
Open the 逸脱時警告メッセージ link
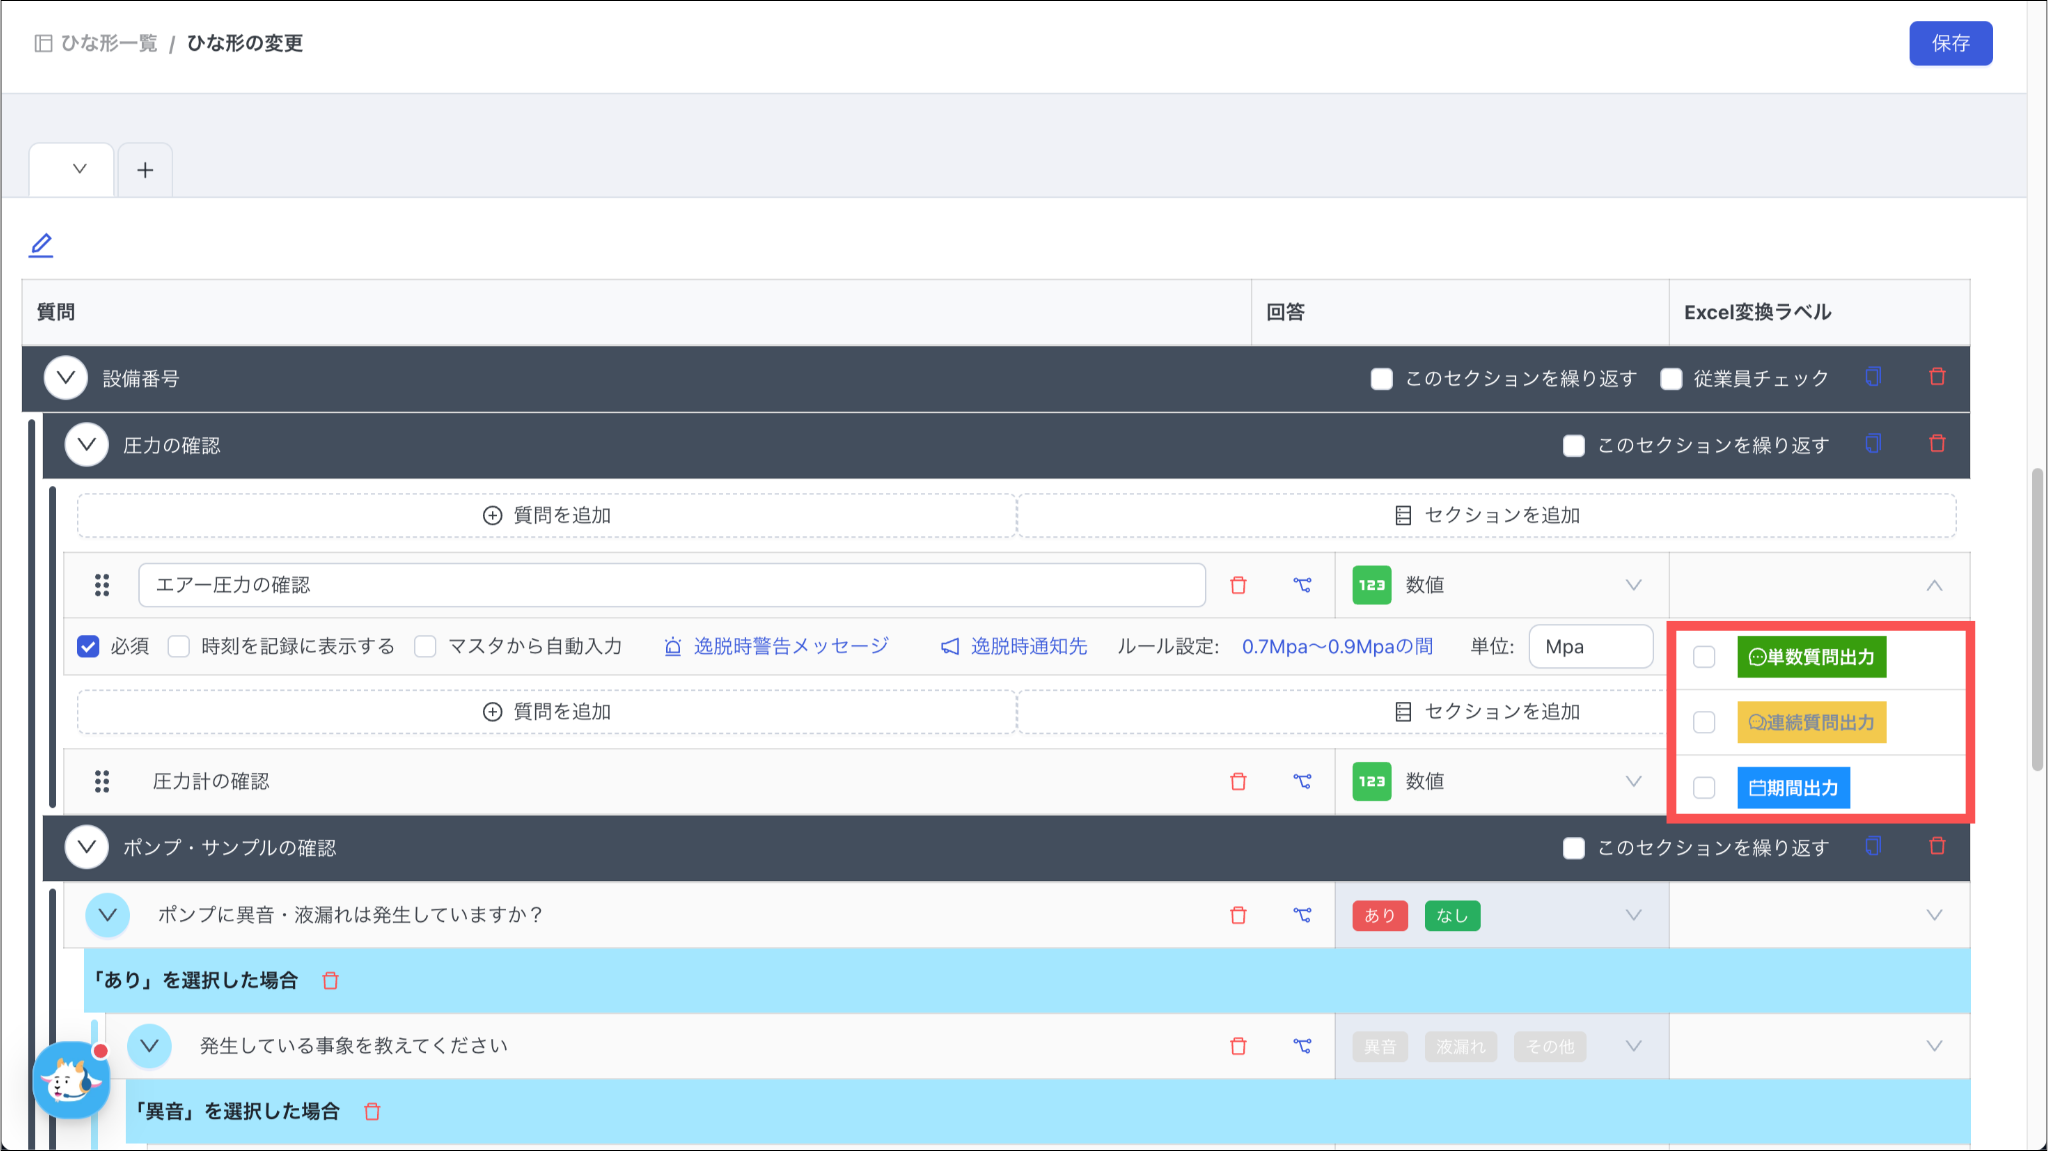pos(790,647)
